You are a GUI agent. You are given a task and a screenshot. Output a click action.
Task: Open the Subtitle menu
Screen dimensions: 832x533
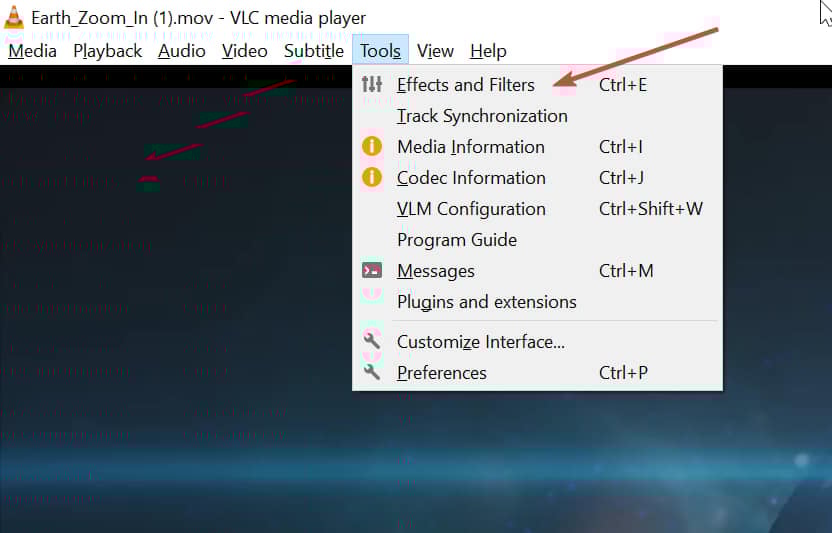point(314,51)
